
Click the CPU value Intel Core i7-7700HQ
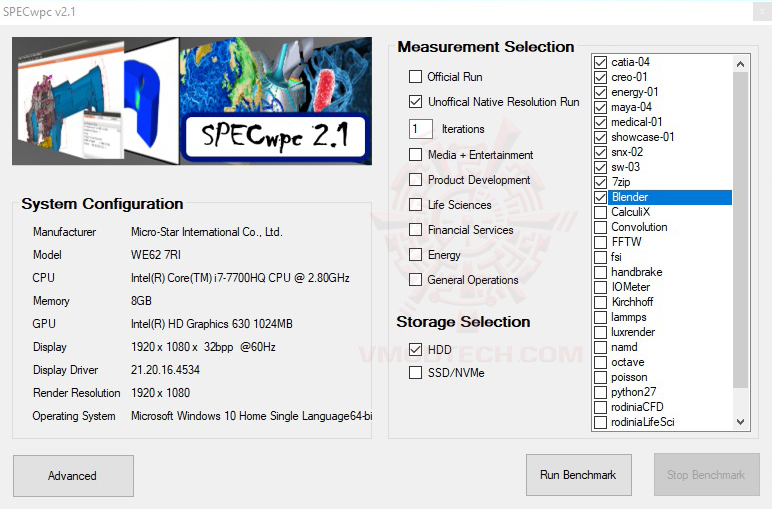(240, 278)
